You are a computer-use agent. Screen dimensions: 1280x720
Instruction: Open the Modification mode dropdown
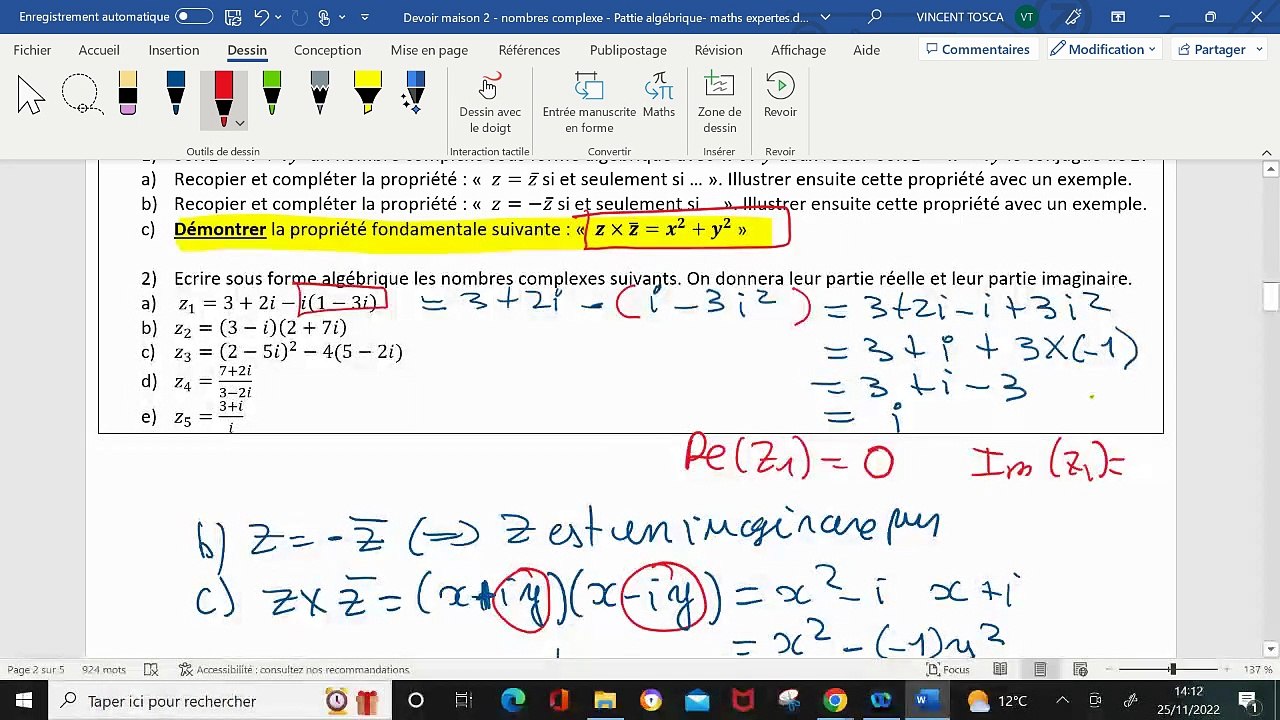[1104, 49]
